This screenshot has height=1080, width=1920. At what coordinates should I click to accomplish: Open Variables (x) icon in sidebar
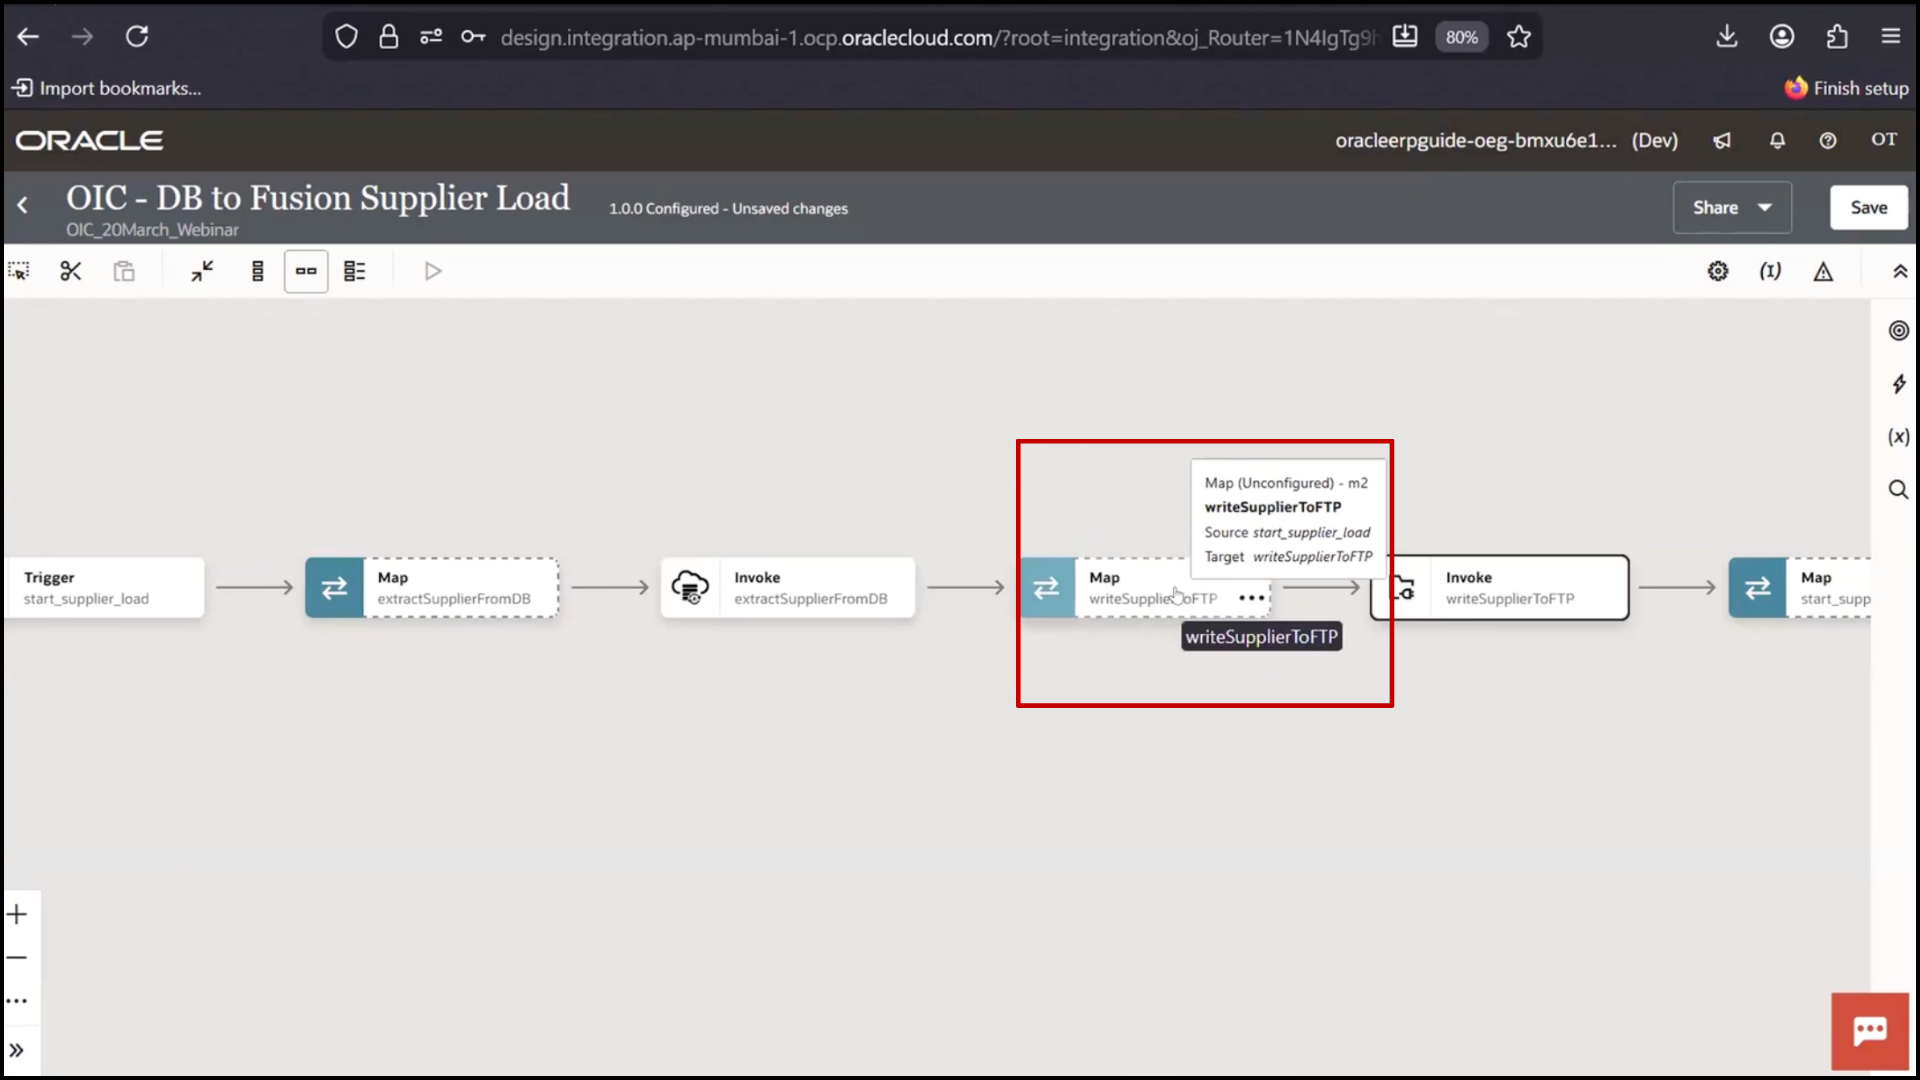tap(1898, 437)
